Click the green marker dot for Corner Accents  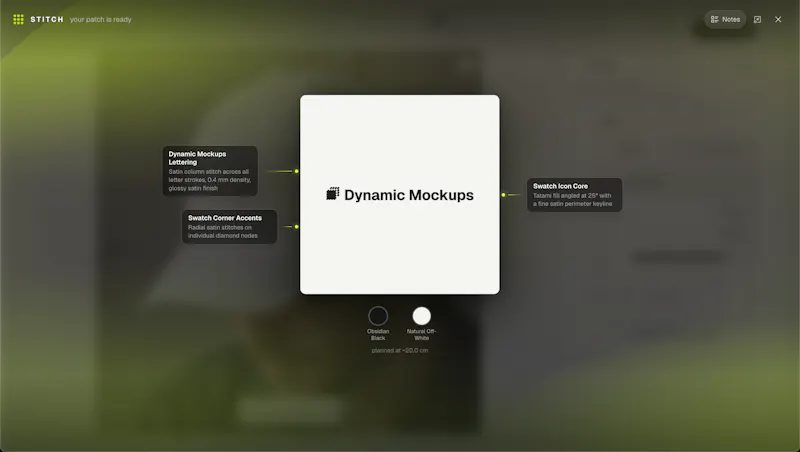point(296,227)
